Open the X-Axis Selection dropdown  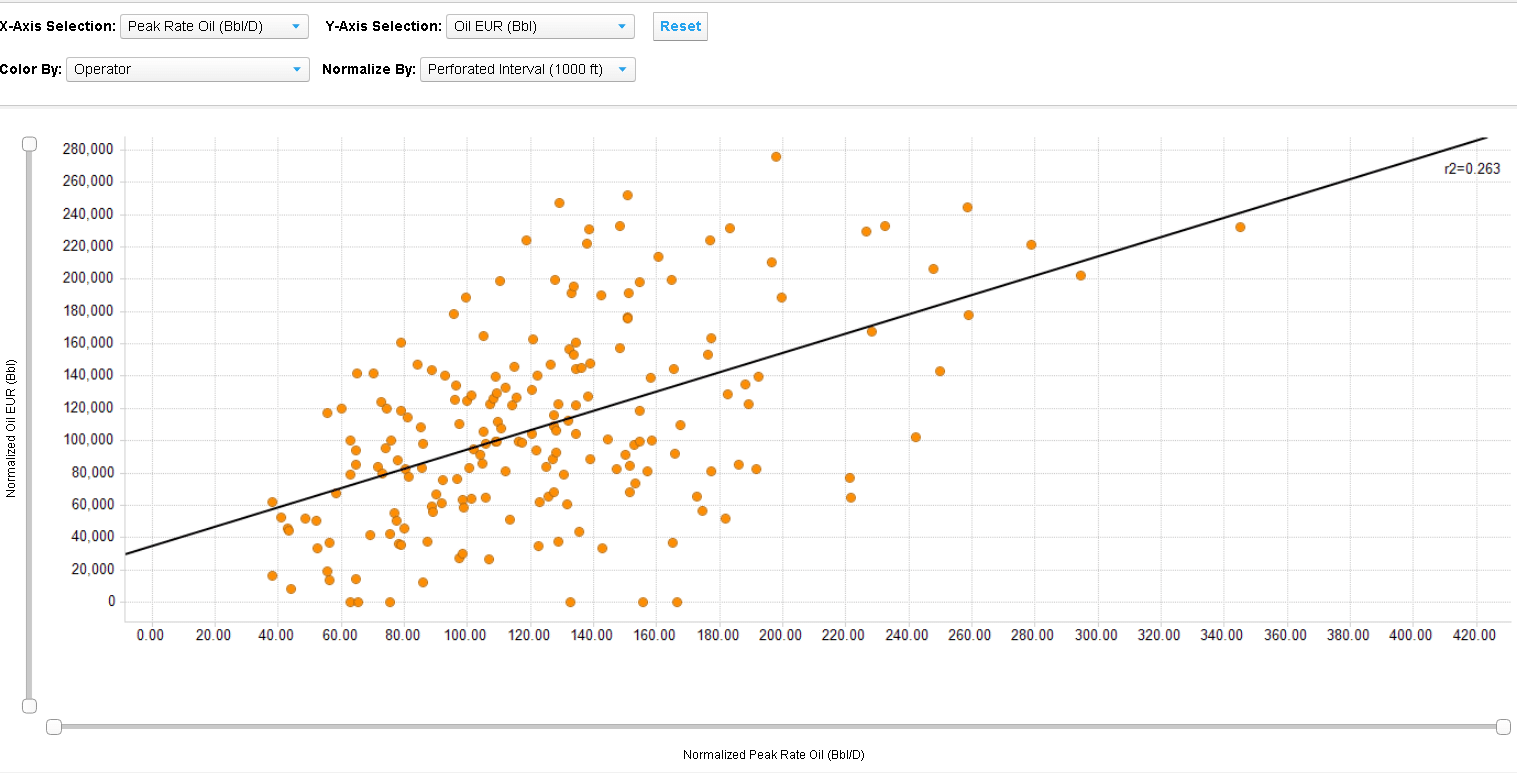point(214,27)
